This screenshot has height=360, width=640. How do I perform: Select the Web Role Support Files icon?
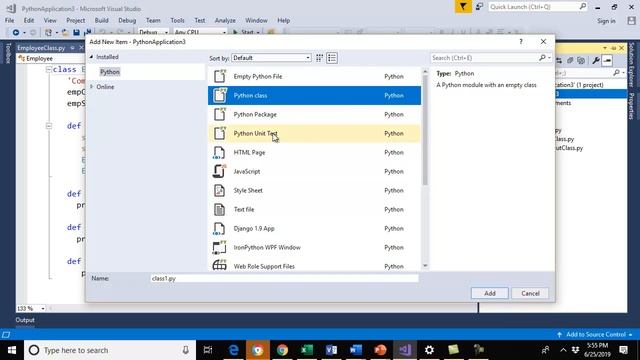click(219, 265)
